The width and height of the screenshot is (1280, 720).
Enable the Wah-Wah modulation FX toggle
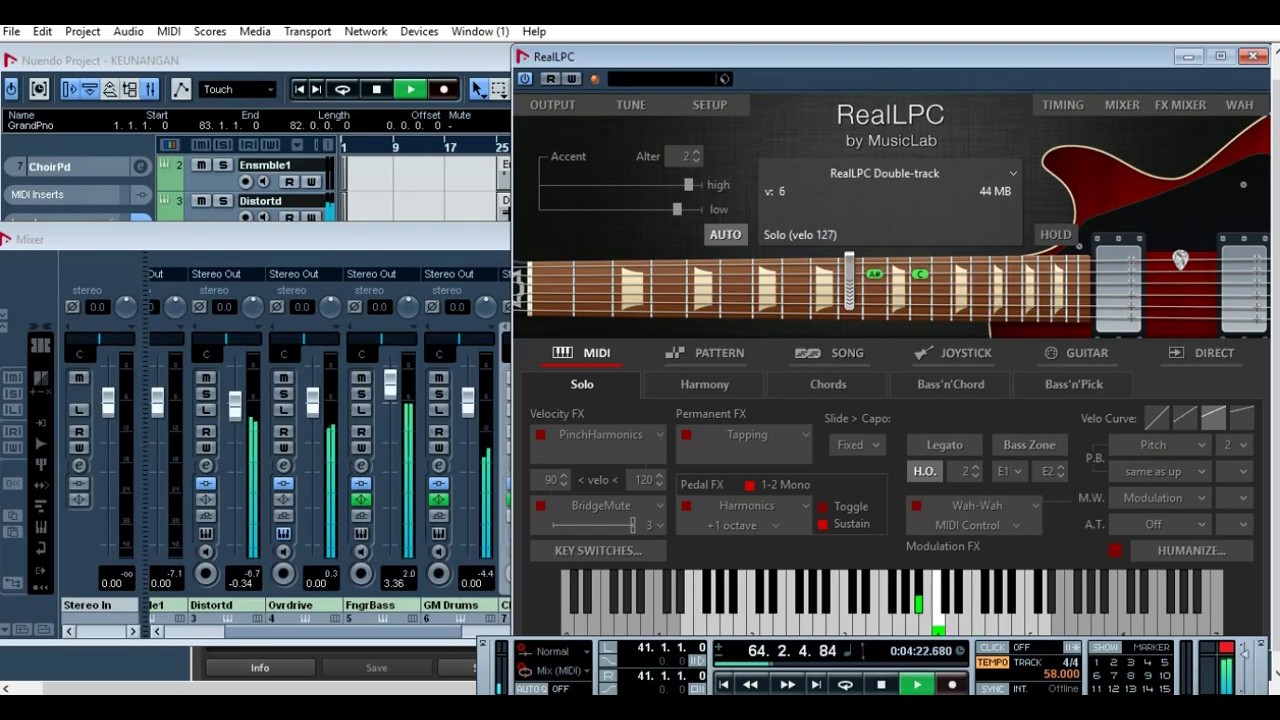[x=916, y=506]
